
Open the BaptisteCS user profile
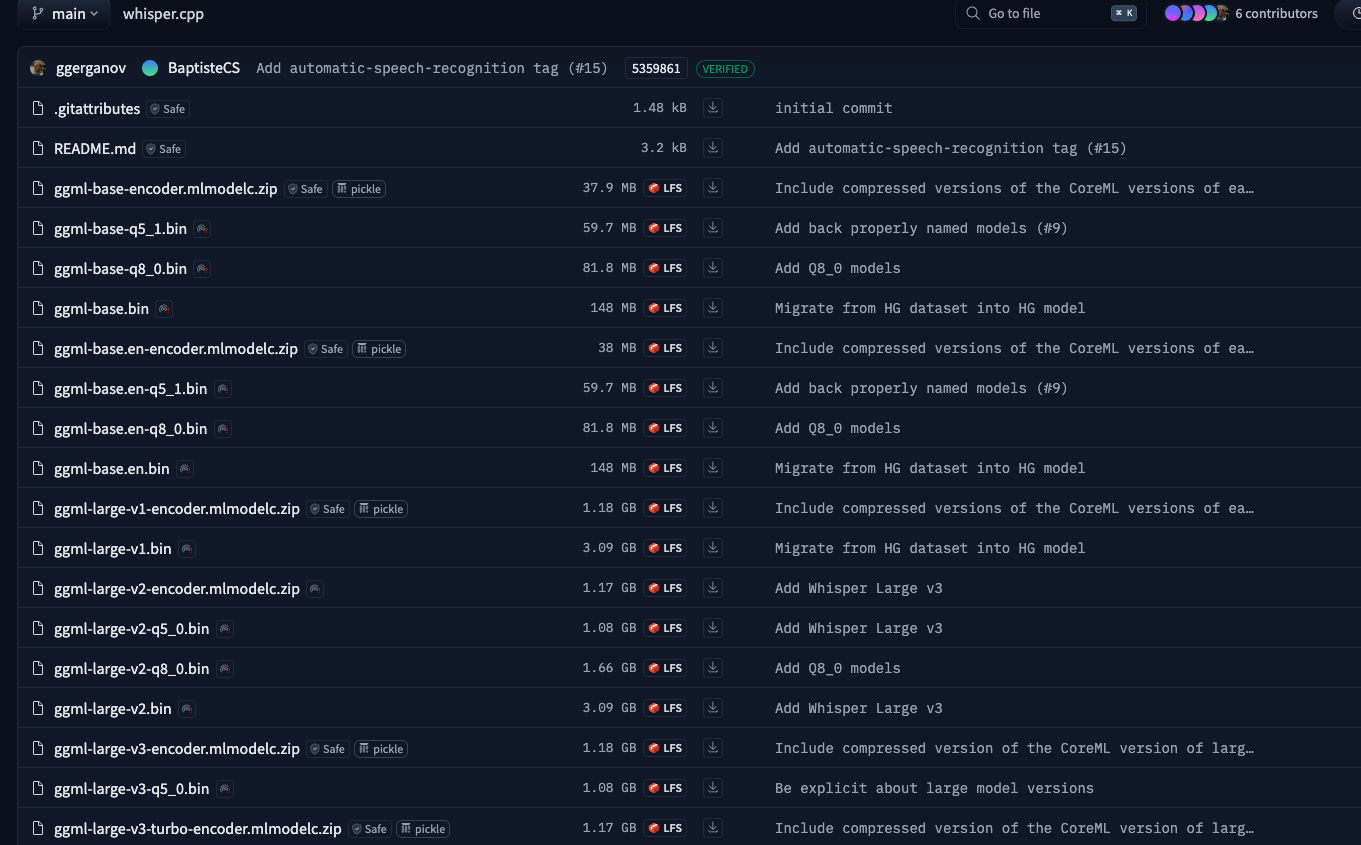(x=204, y=68)
